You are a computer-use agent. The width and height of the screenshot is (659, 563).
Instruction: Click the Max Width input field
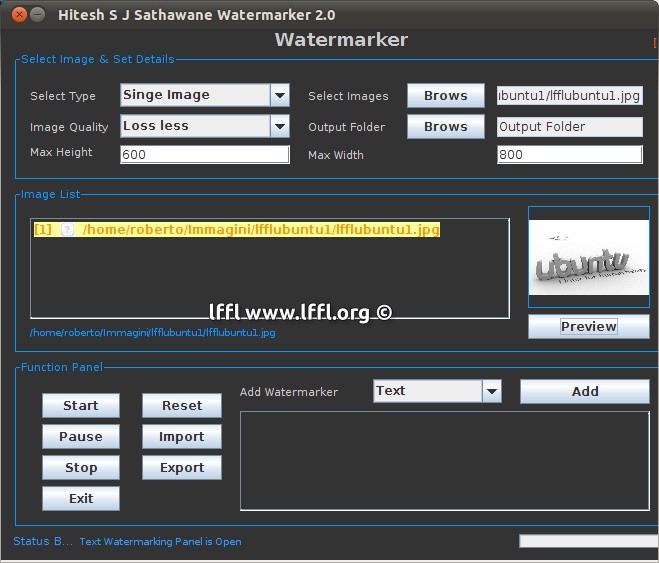569,155
